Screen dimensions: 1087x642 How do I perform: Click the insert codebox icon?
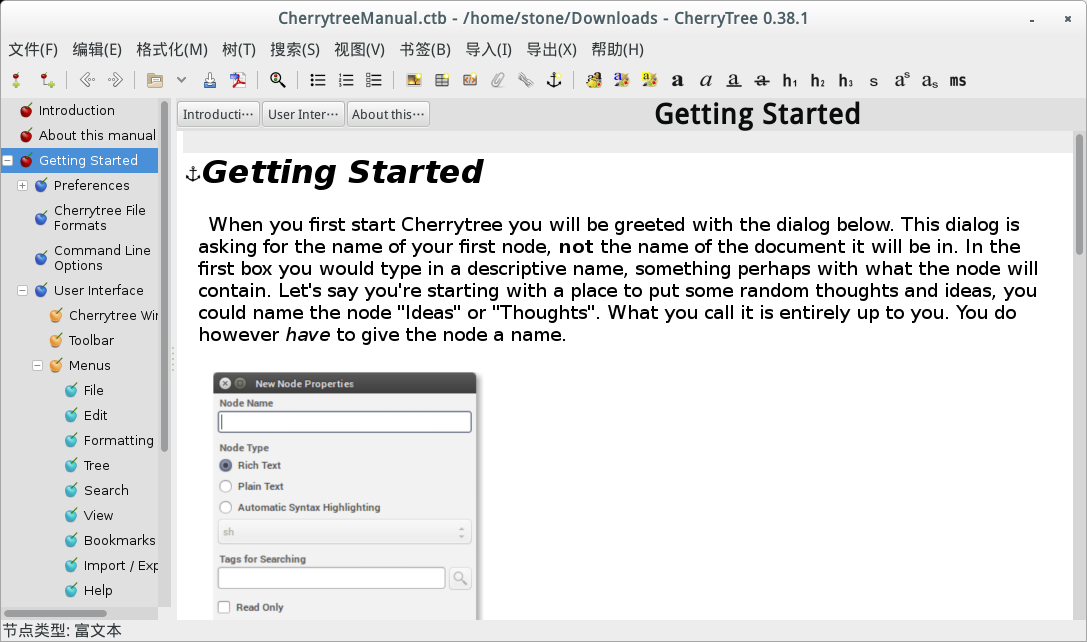tap(470, 80)
